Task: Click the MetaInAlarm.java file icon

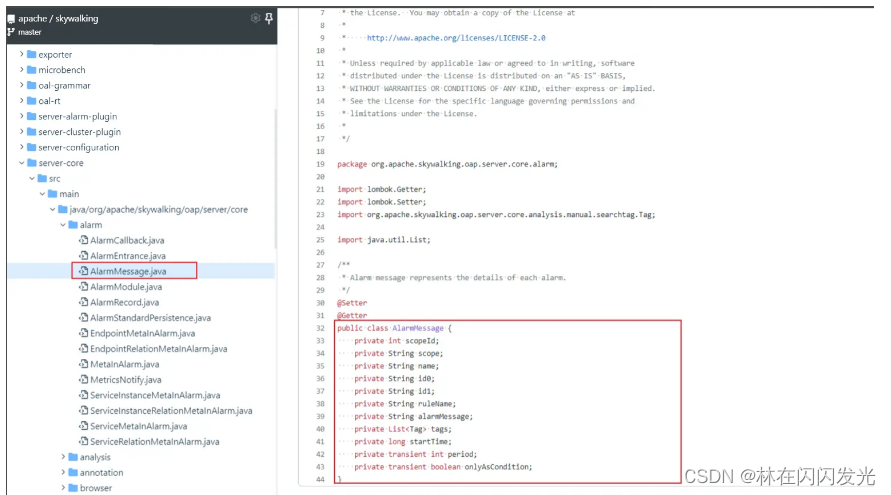Action: [84, 364]
